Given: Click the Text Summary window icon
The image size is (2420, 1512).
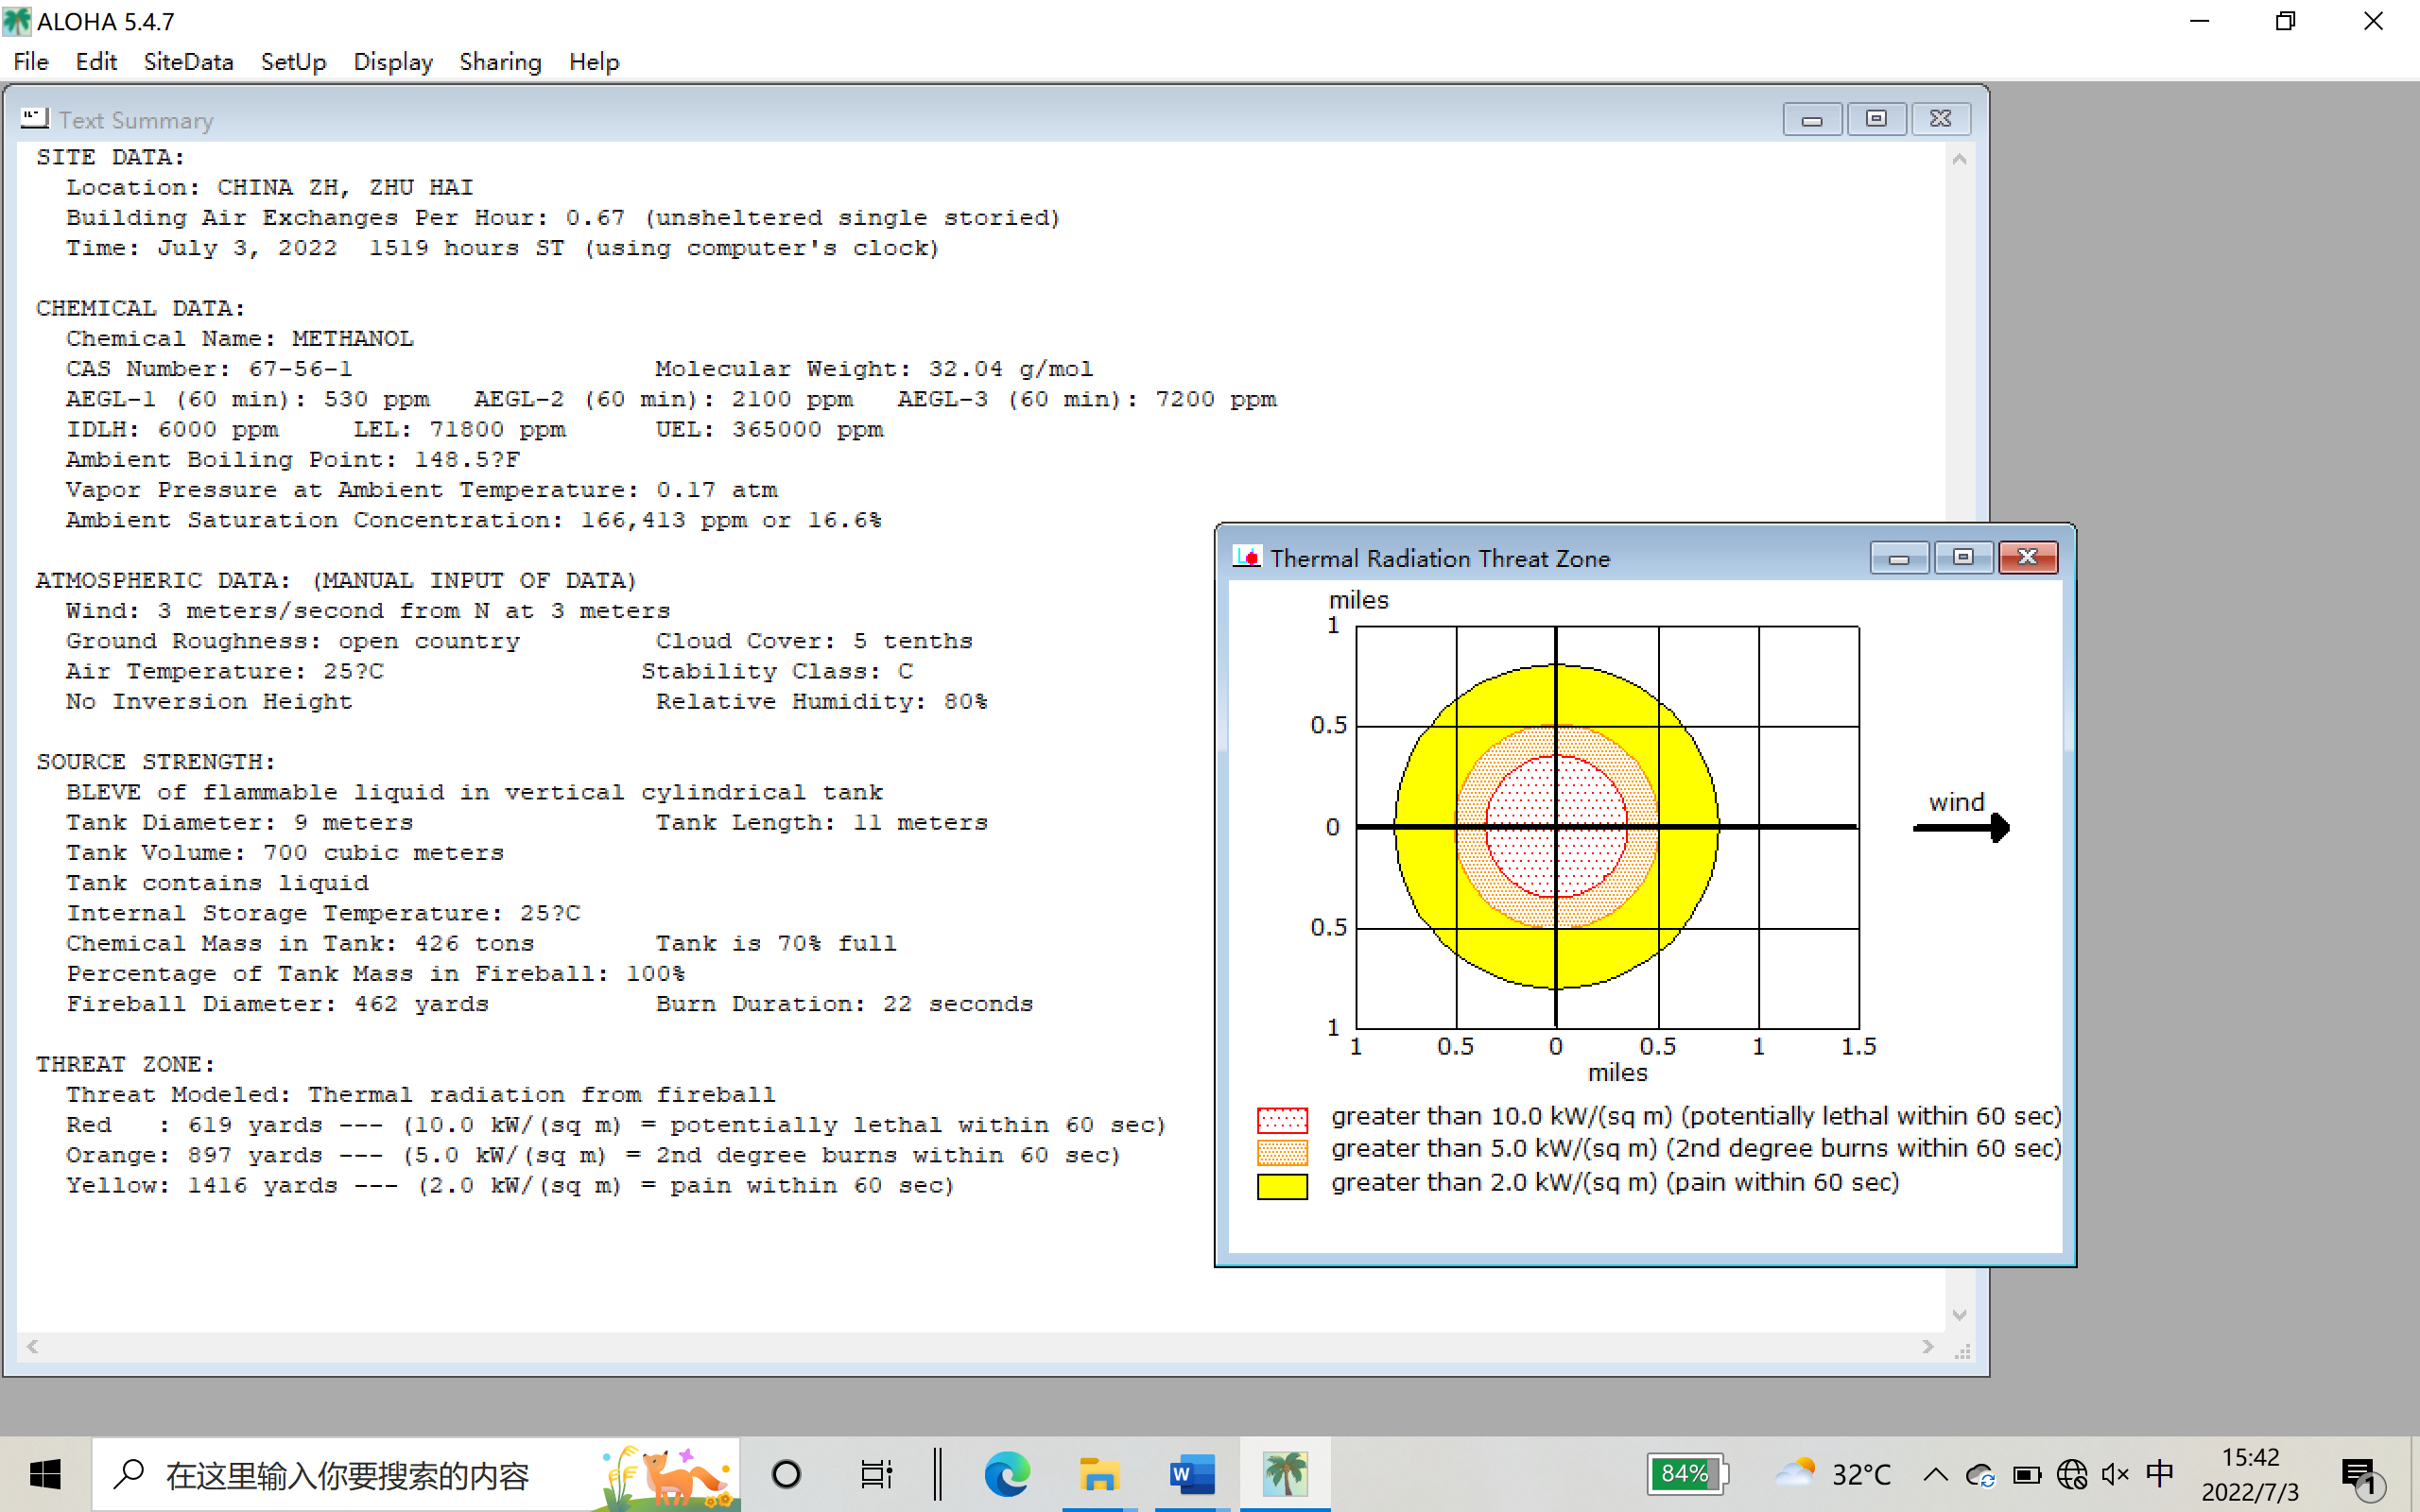Looking at the screenshot, I should click(x=34, y=119).
